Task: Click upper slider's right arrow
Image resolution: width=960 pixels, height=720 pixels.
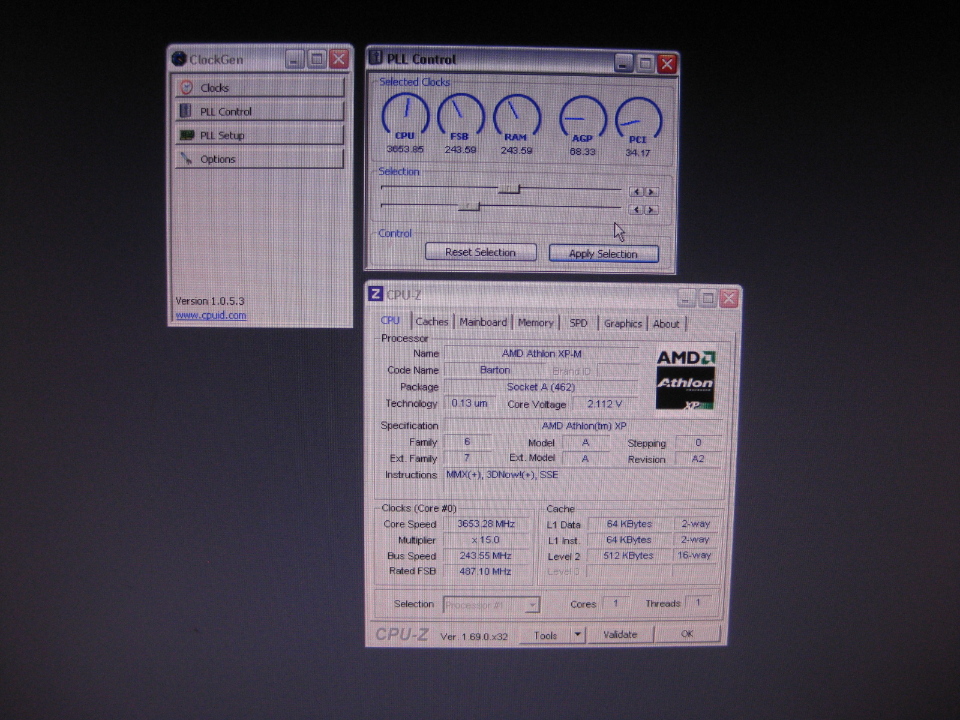Action: point(651,192)
